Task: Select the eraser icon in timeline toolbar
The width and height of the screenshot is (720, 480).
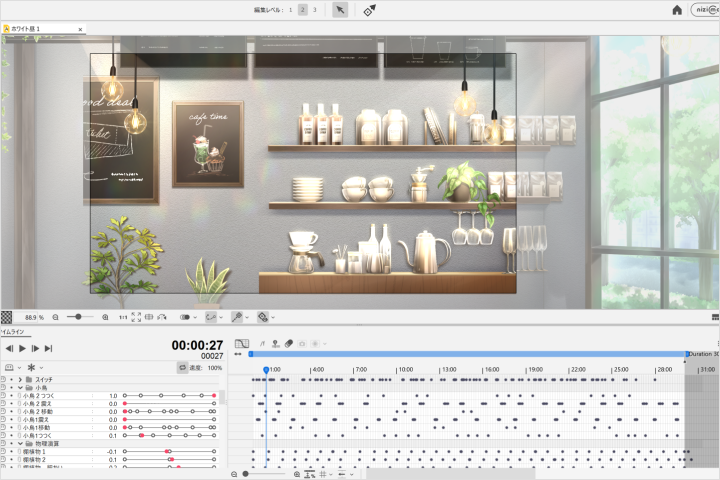Action: coord(289,344)
